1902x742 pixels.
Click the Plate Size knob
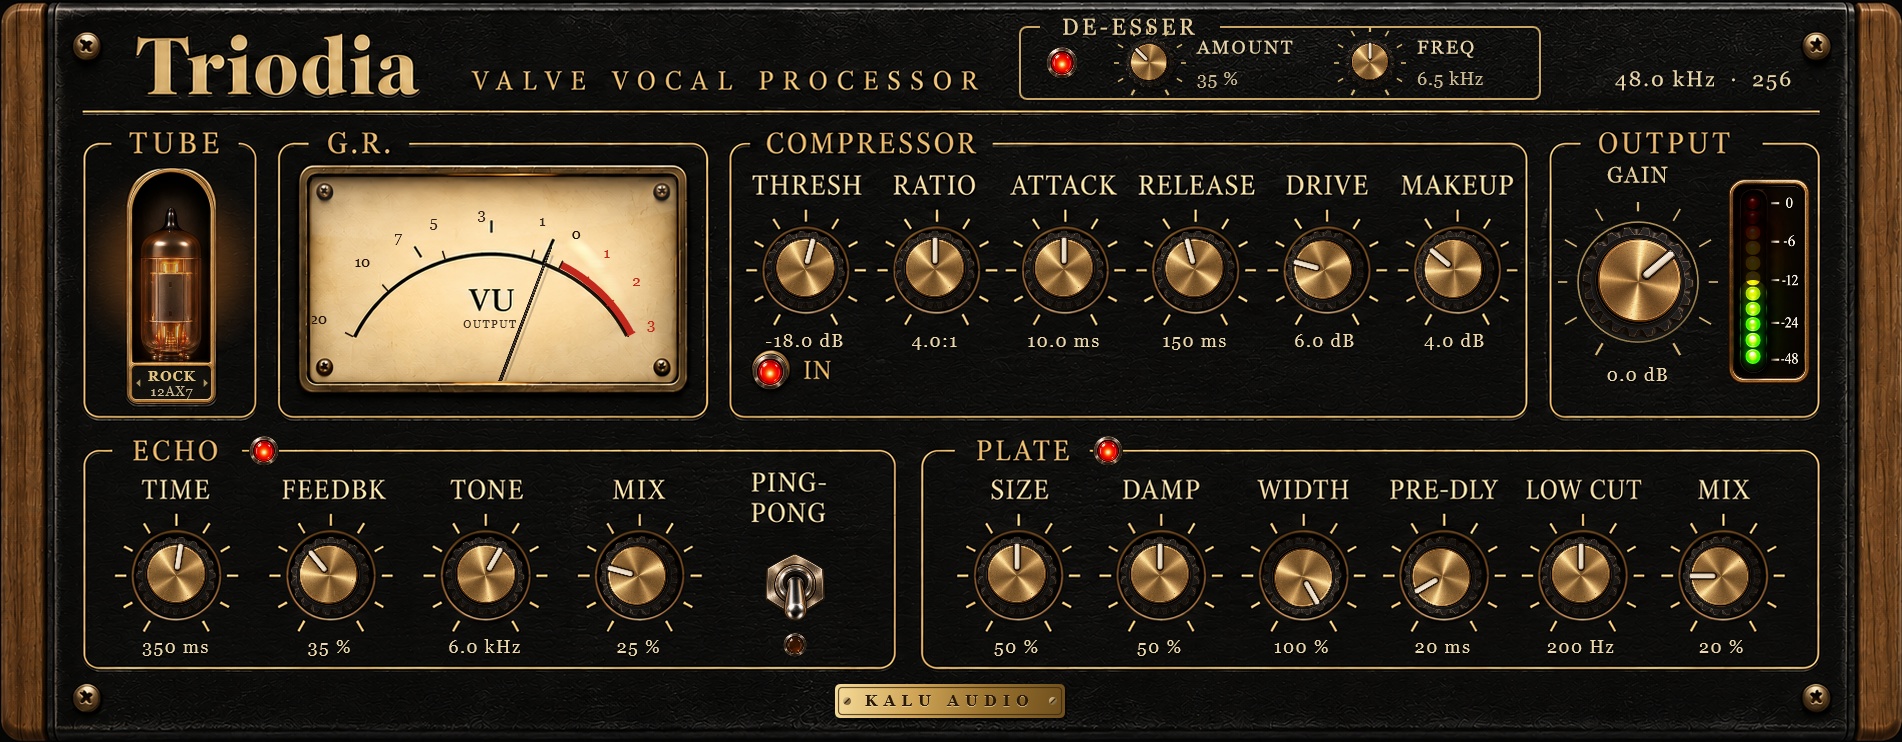(1018, 575)
